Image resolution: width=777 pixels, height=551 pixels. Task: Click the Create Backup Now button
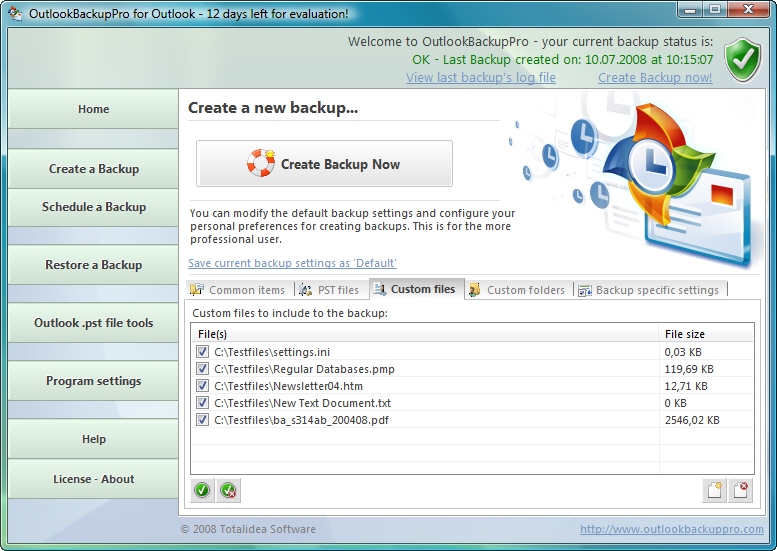click(x=324, y=164)
